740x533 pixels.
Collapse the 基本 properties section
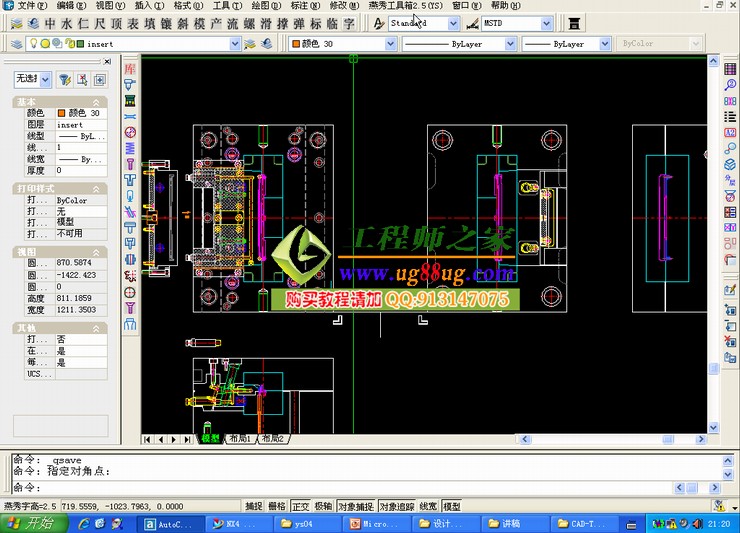coord(97,103)
